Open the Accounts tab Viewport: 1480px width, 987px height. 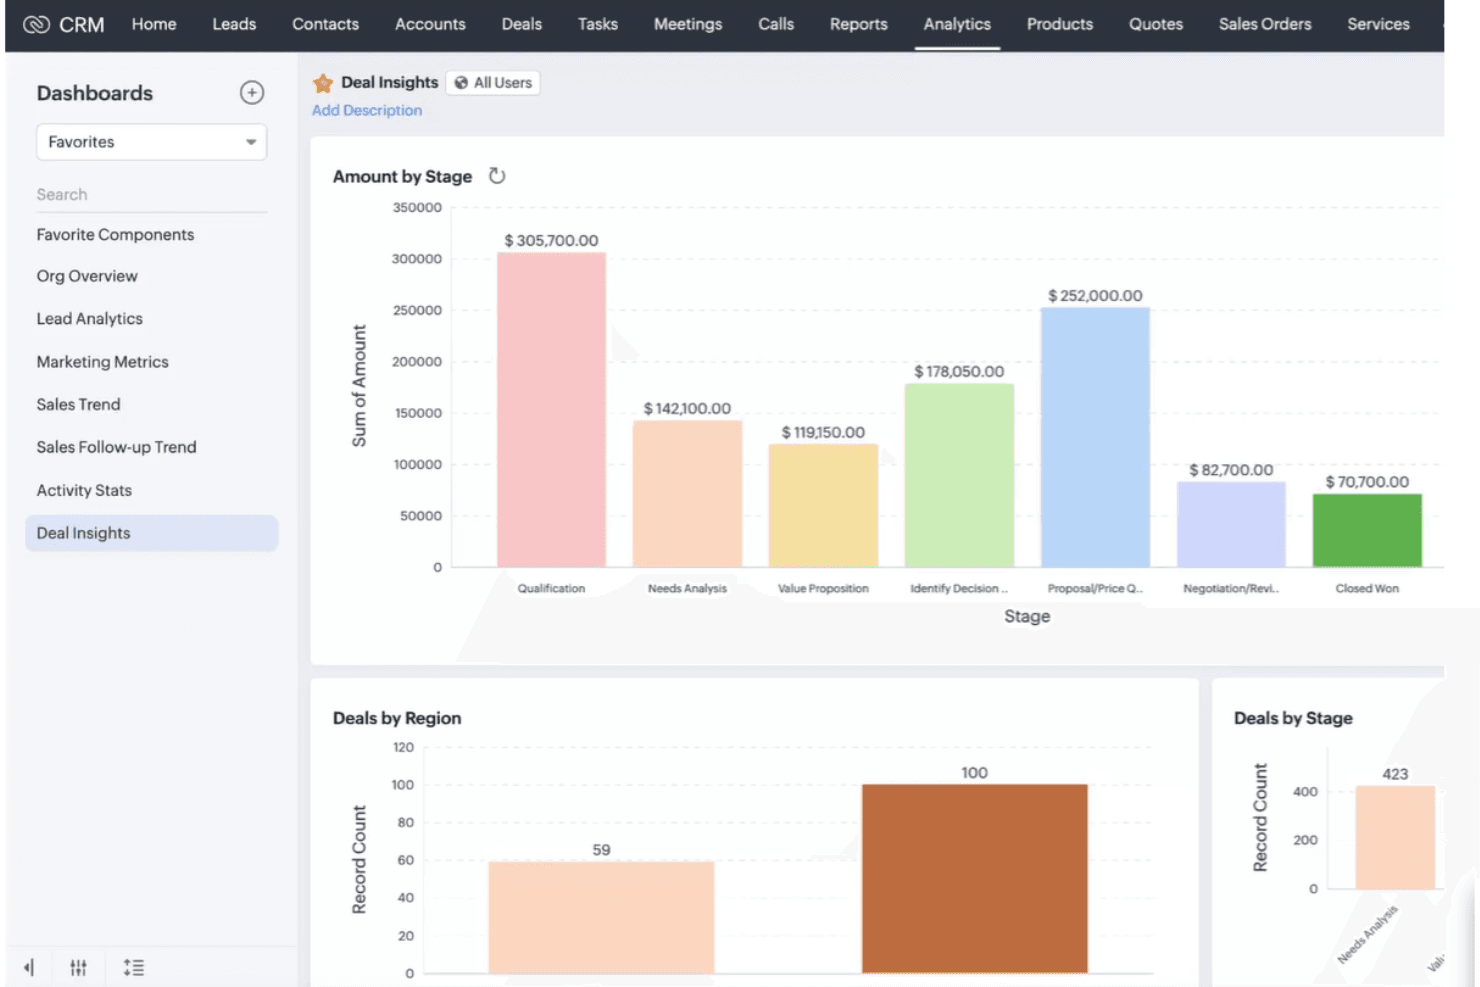coord(430,24)
